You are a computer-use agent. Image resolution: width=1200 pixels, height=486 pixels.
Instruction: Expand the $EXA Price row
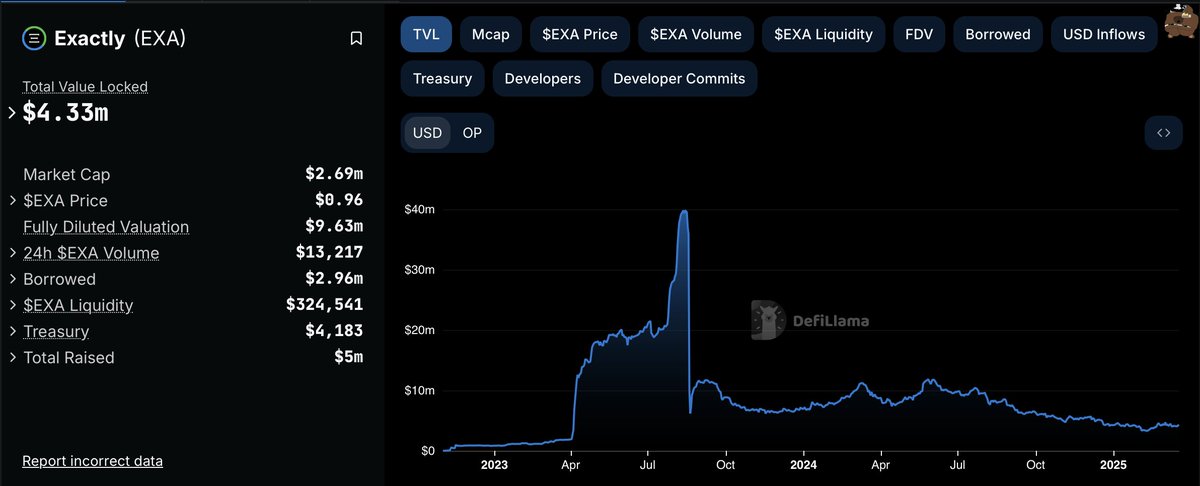[x=12, y=200]
